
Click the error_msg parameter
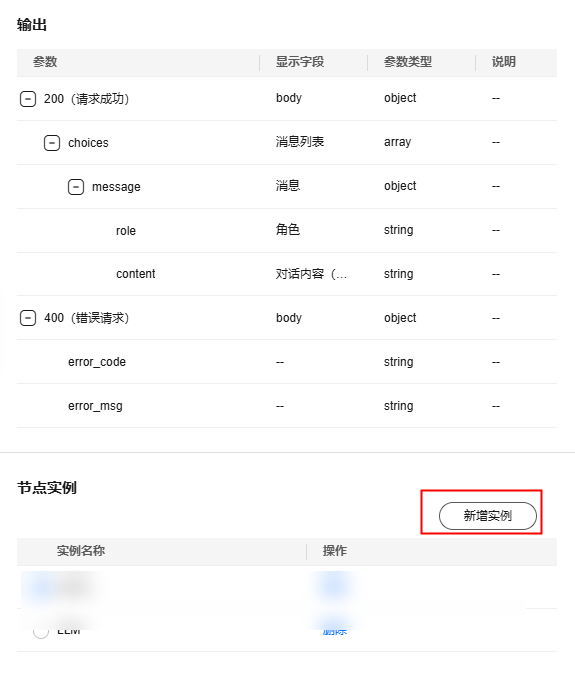point(95,406)
